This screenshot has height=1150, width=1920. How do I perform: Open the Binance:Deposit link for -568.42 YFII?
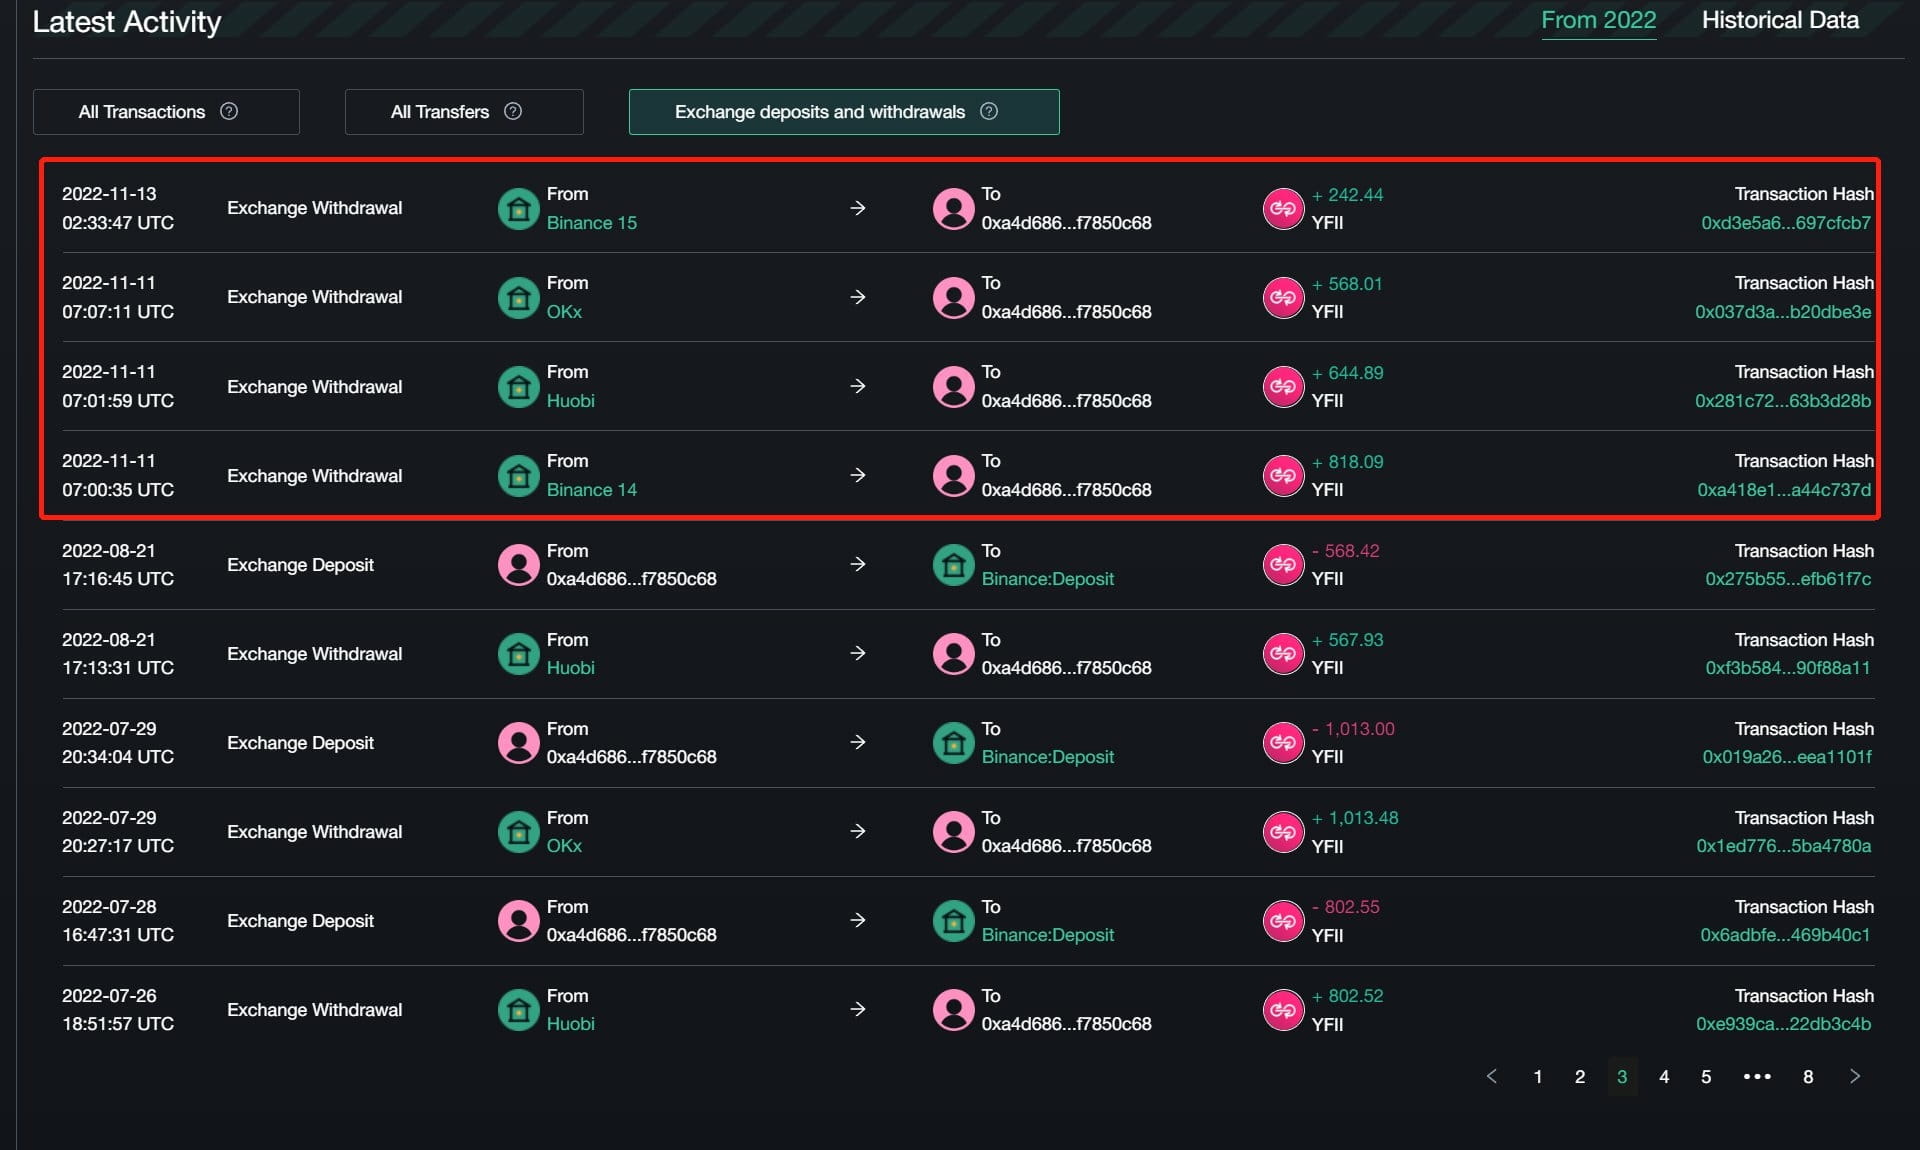(x=1047, y=579)
